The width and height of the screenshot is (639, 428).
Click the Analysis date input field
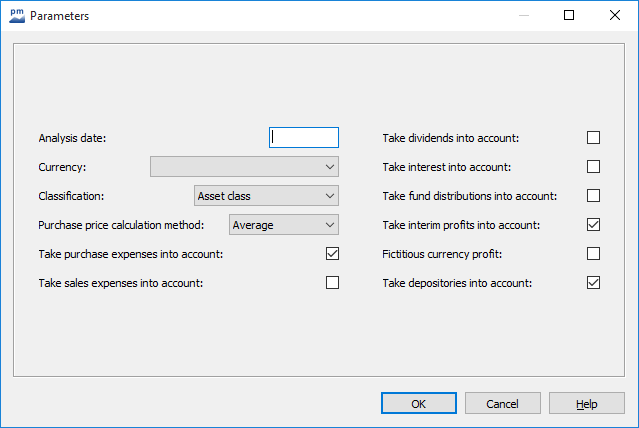pos(304,138)
